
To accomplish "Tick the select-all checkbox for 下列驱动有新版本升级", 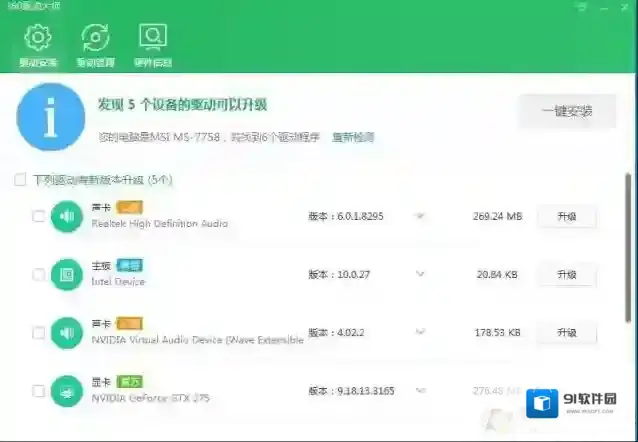I will point(20,180).
